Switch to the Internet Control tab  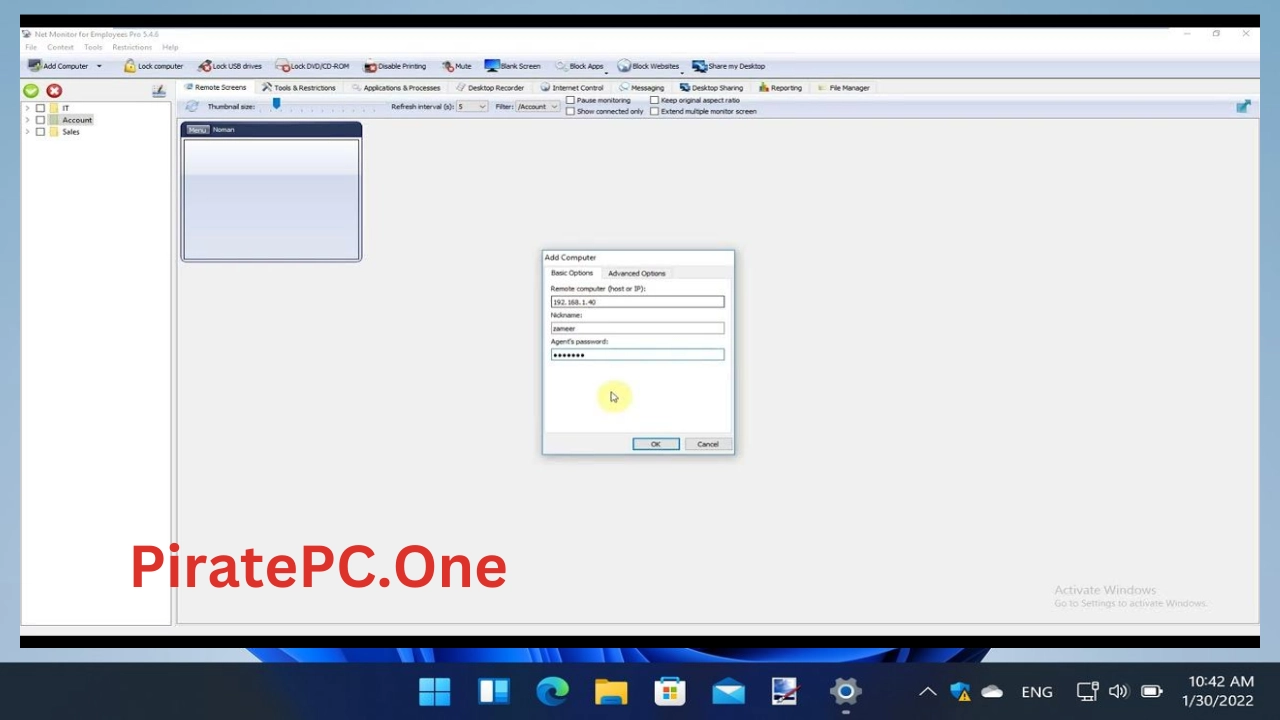coord(572,87)
